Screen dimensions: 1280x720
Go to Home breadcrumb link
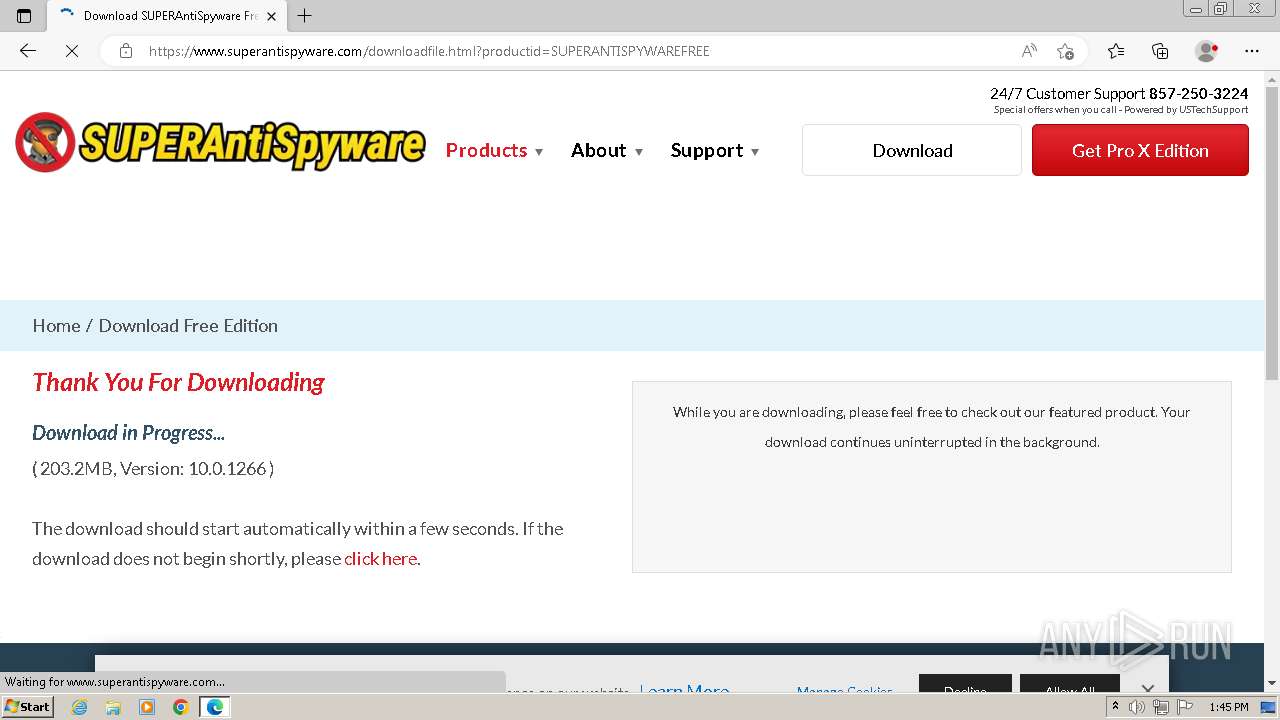point(56,326)
